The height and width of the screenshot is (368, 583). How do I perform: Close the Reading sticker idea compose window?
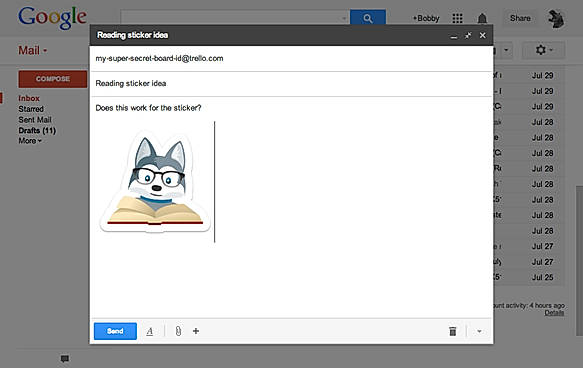click(483, 35)
